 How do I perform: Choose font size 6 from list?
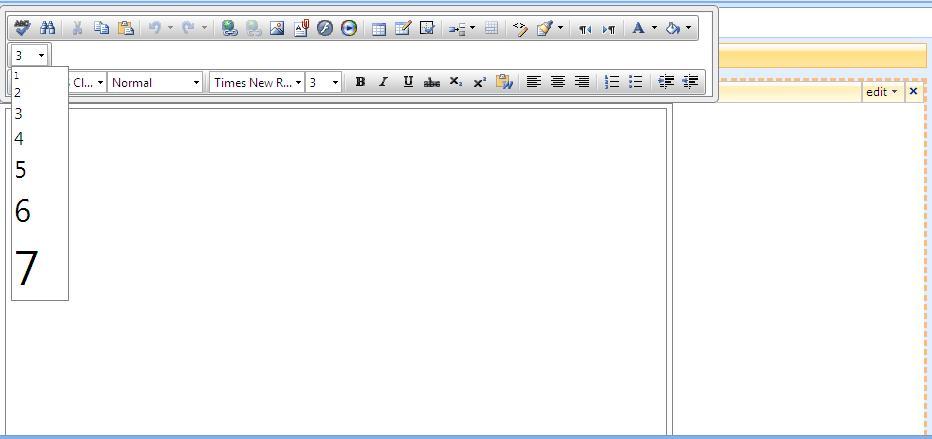tap(40, 211)
